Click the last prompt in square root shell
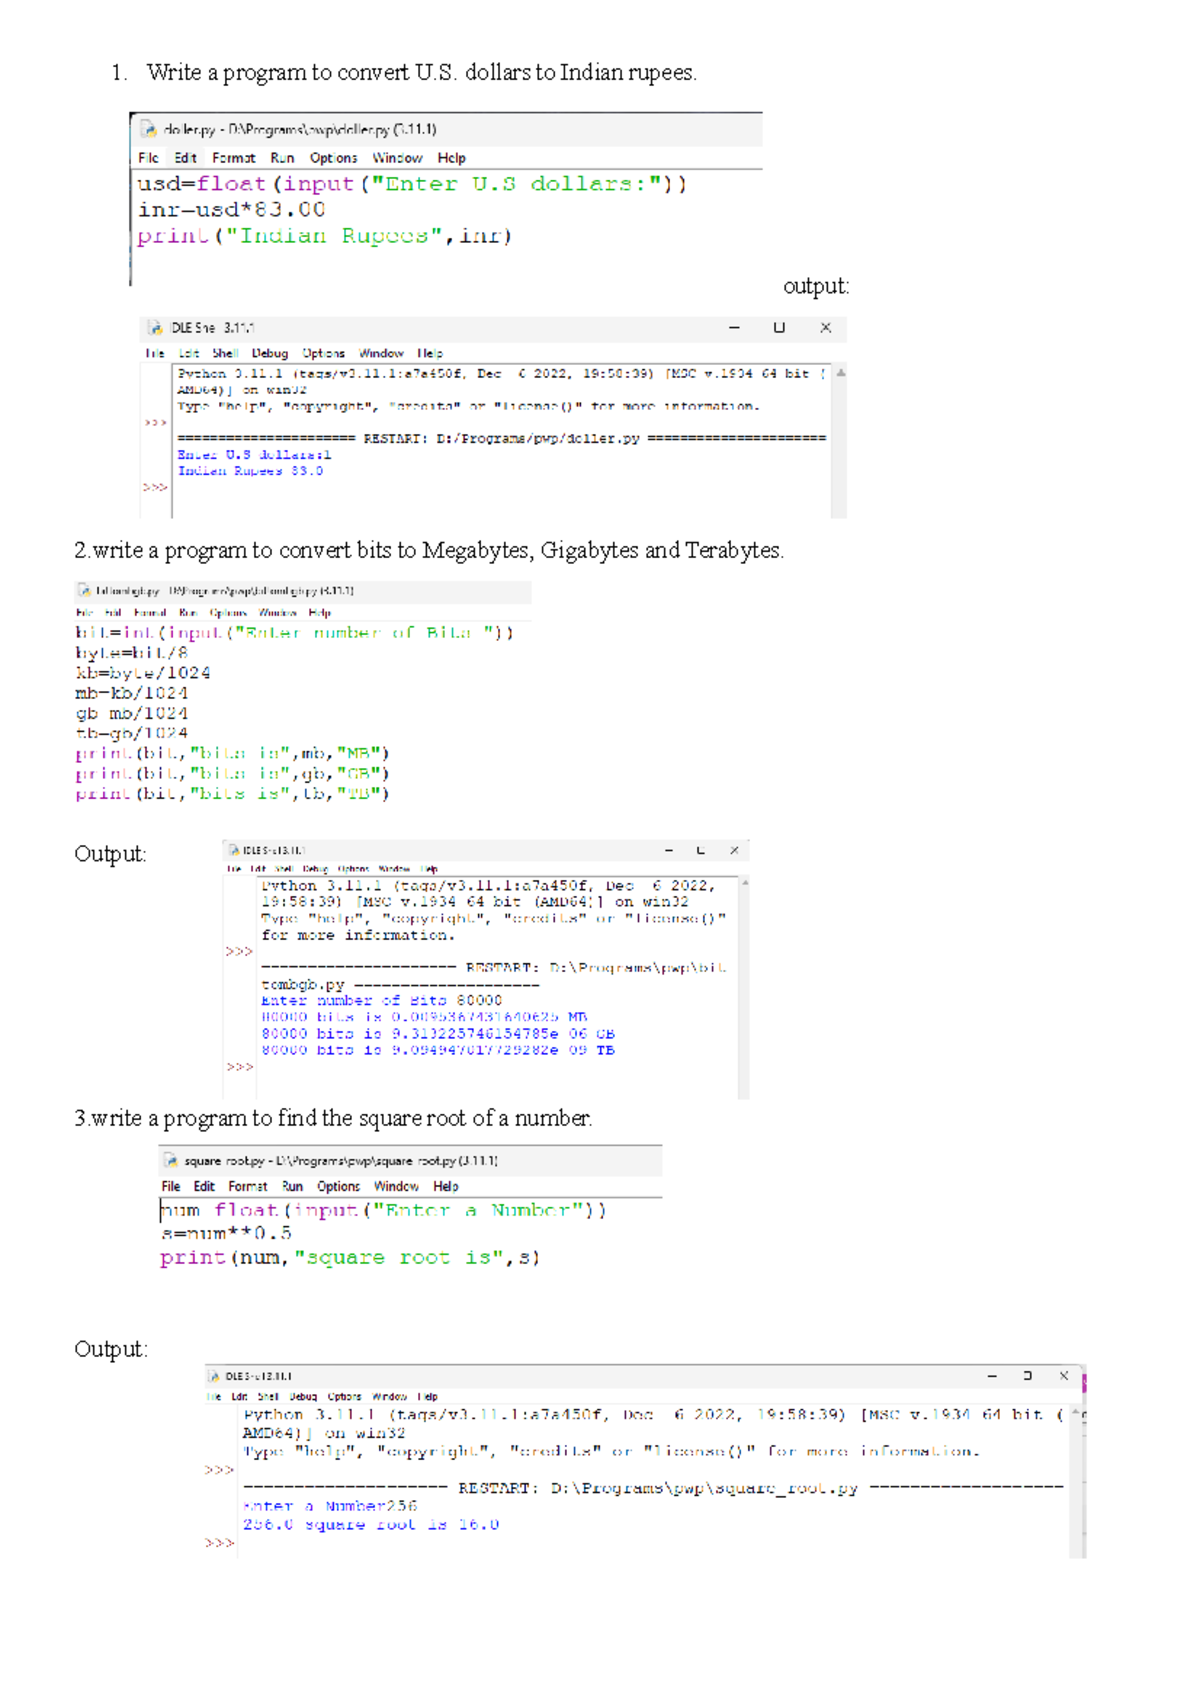This screenshot has width=1200, height=1698. click(220, 1543)
